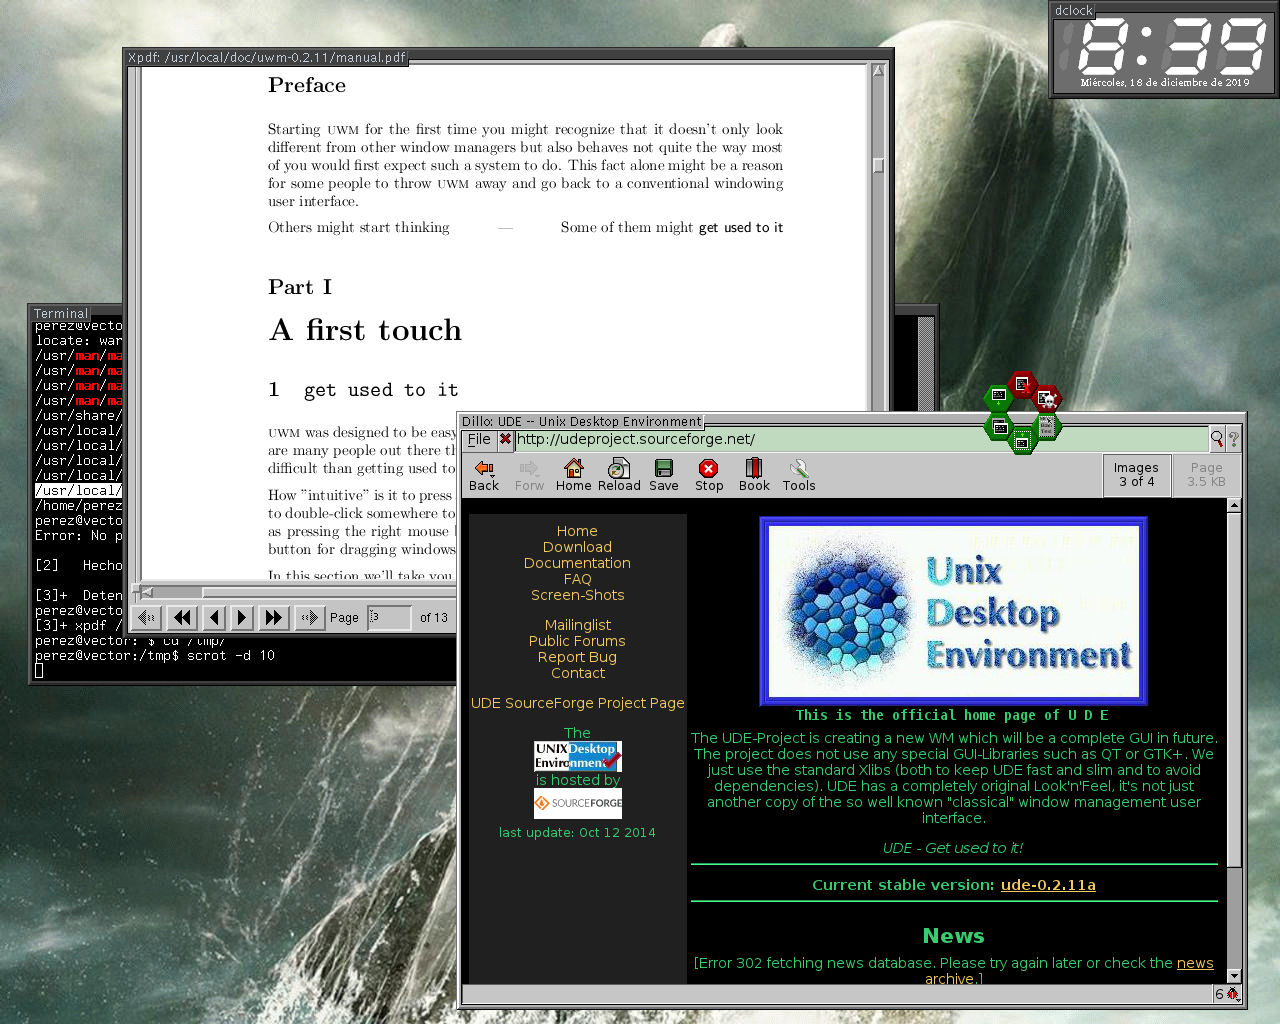The height and width of the screenshot is (1024, 1280).
Task: Open the Tools button in Dillo
Action: click(798, 475)
